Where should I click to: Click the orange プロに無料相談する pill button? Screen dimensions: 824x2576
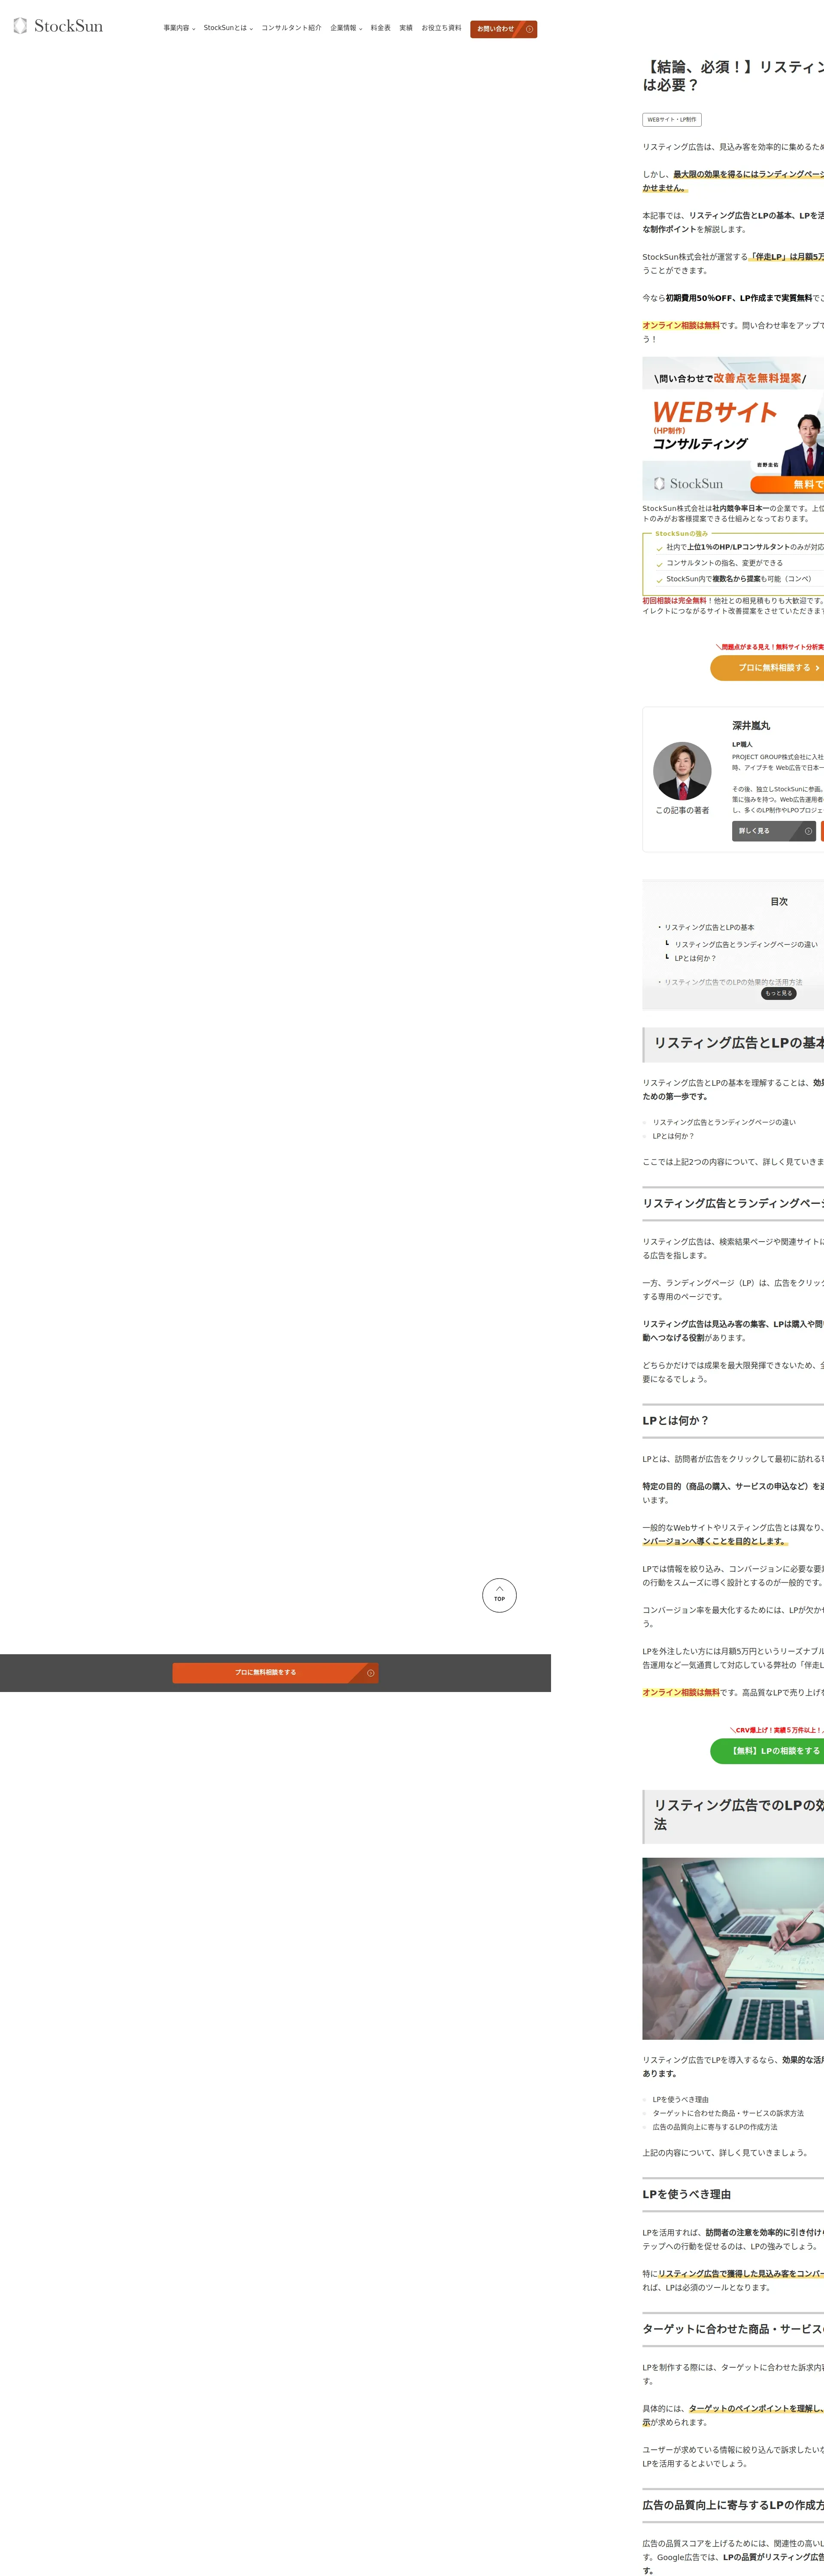[x=767, y=668]
